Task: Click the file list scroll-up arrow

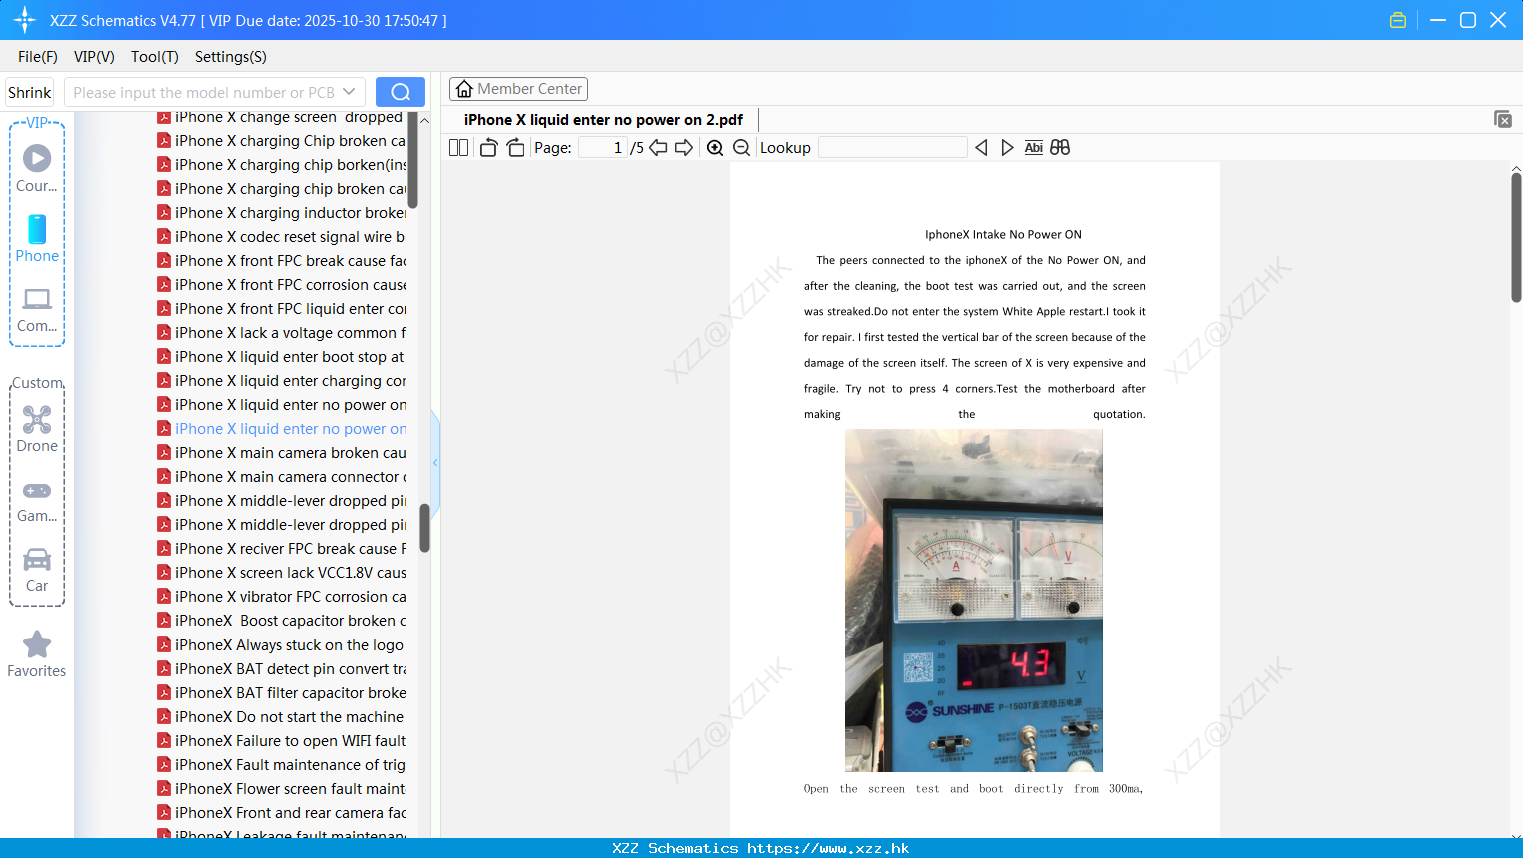Action: [x=424, y=120]
